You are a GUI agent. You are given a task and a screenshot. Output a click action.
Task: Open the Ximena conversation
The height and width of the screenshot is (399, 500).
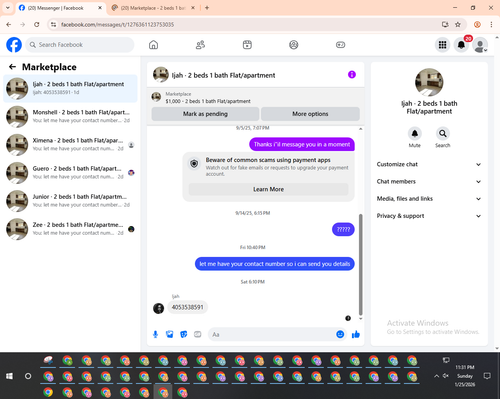[70, 145]
